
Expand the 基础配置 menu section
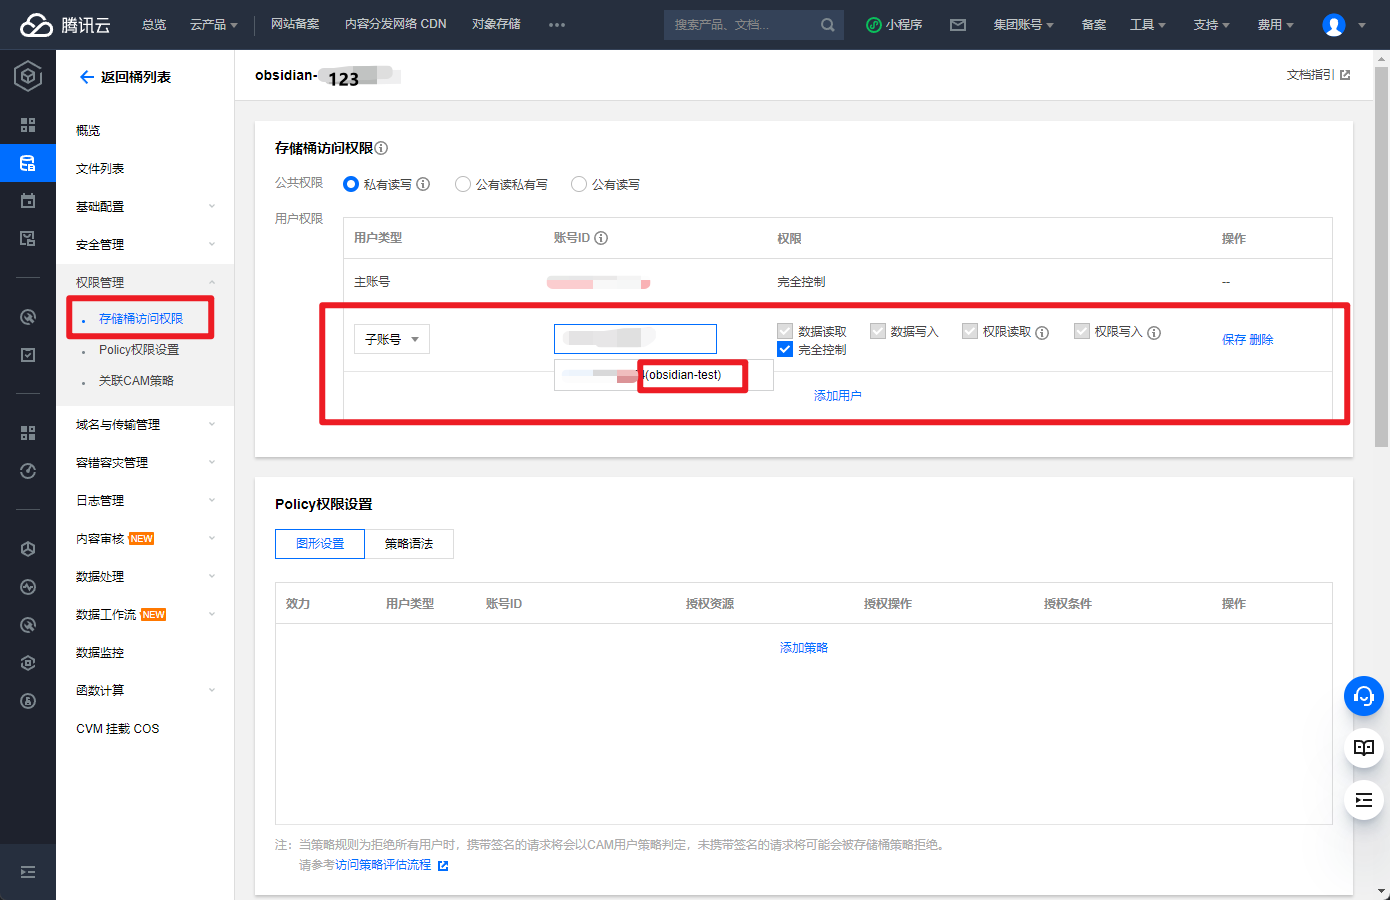coord(145,206)
